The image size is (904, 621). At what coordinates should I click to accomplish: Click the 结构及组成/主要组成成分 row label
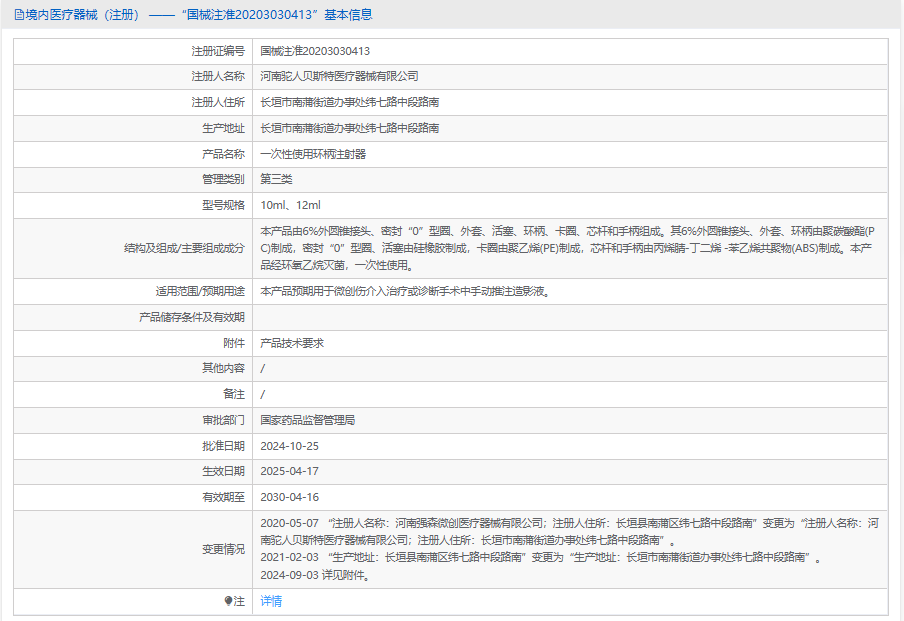pyautogui.click(x=184, y=248)
